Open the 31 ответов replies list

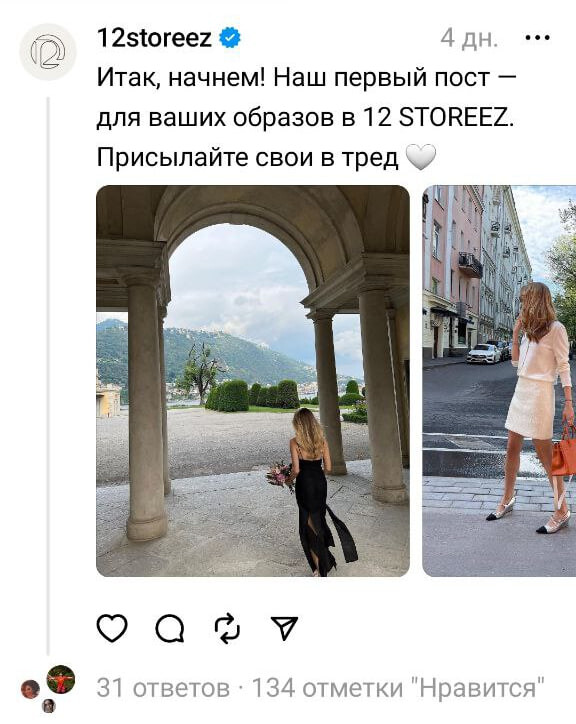(x=163, y=688)
